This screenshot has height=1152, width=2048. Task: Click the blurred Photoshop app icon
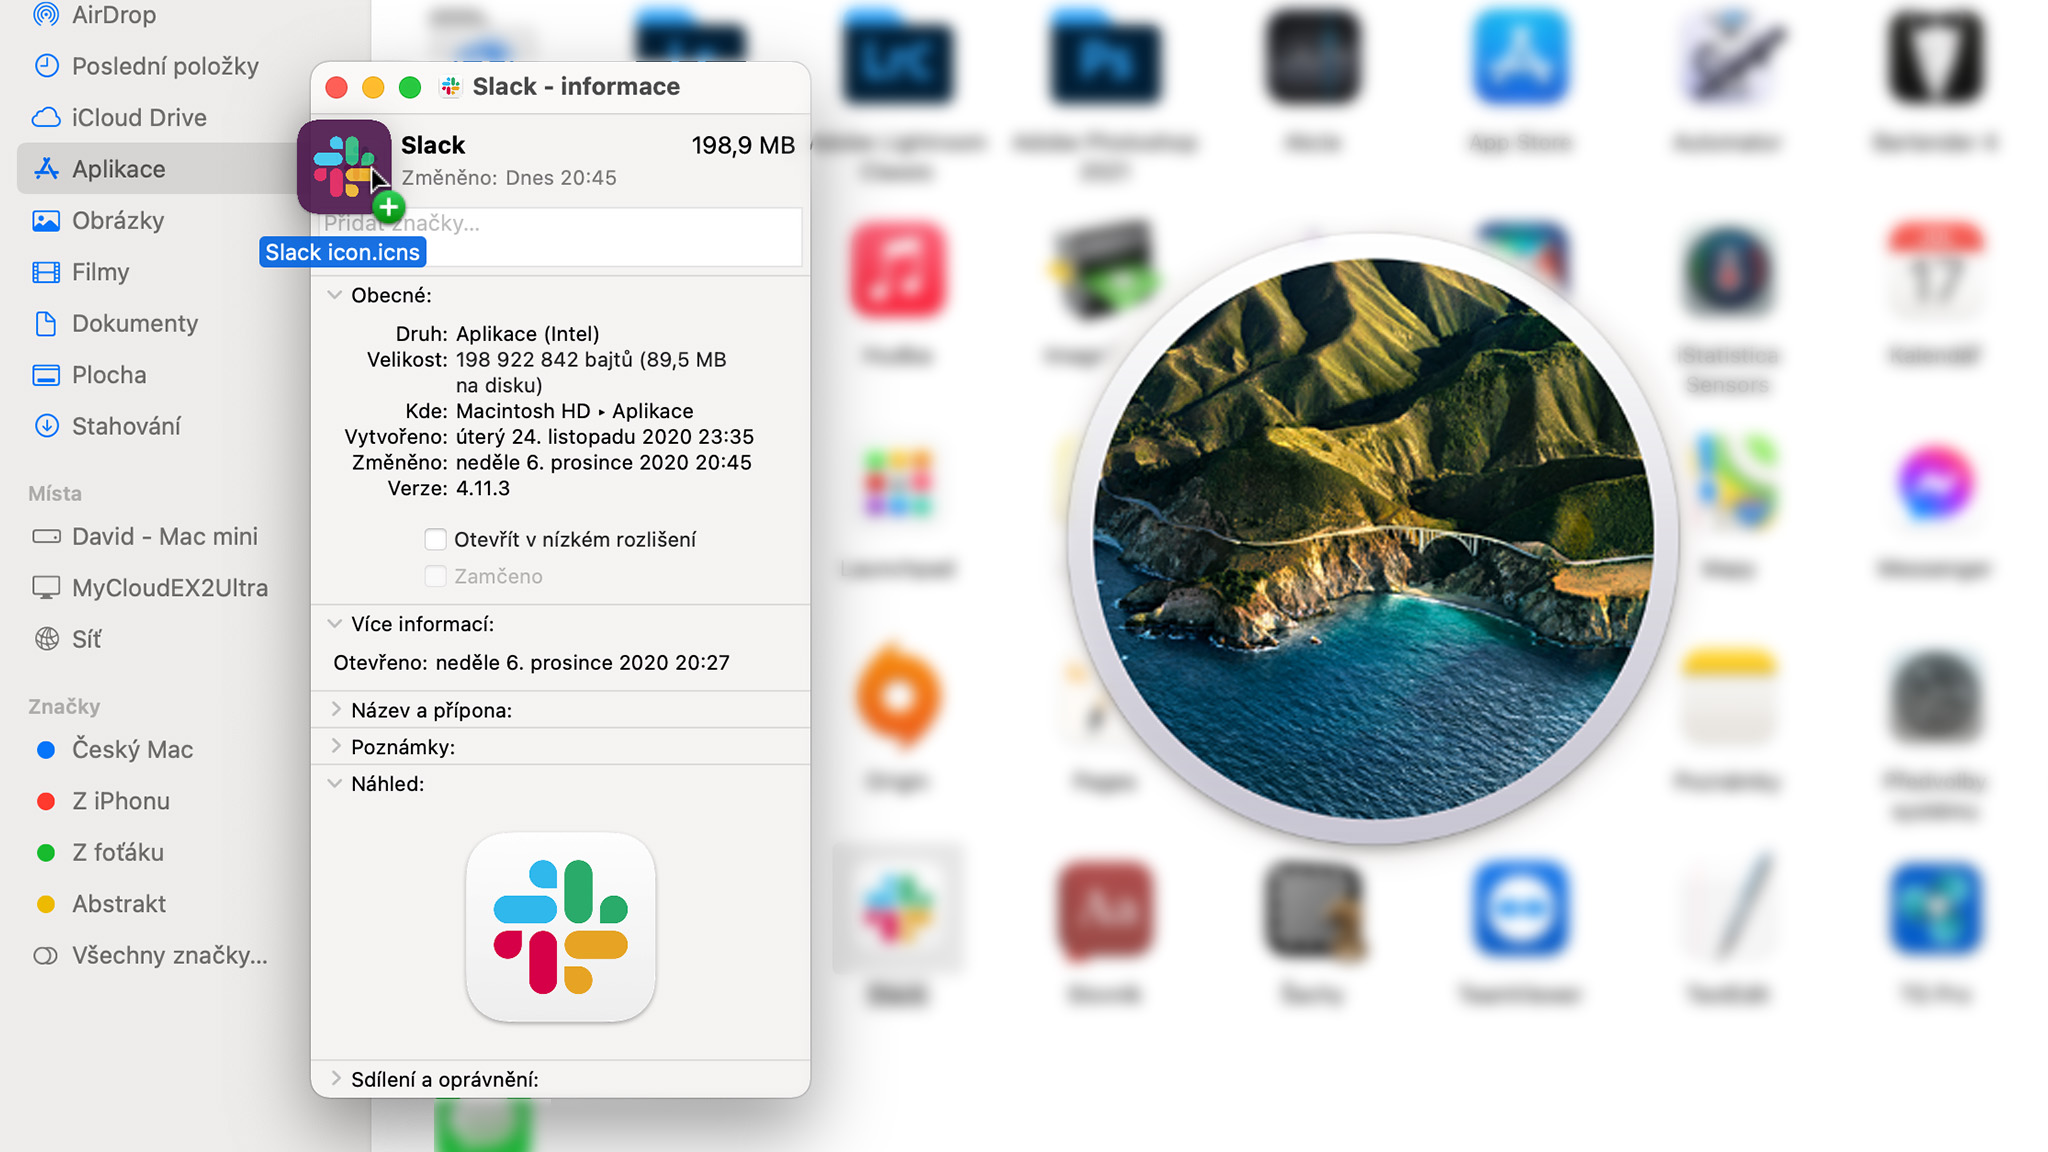tap(1104, 58)
